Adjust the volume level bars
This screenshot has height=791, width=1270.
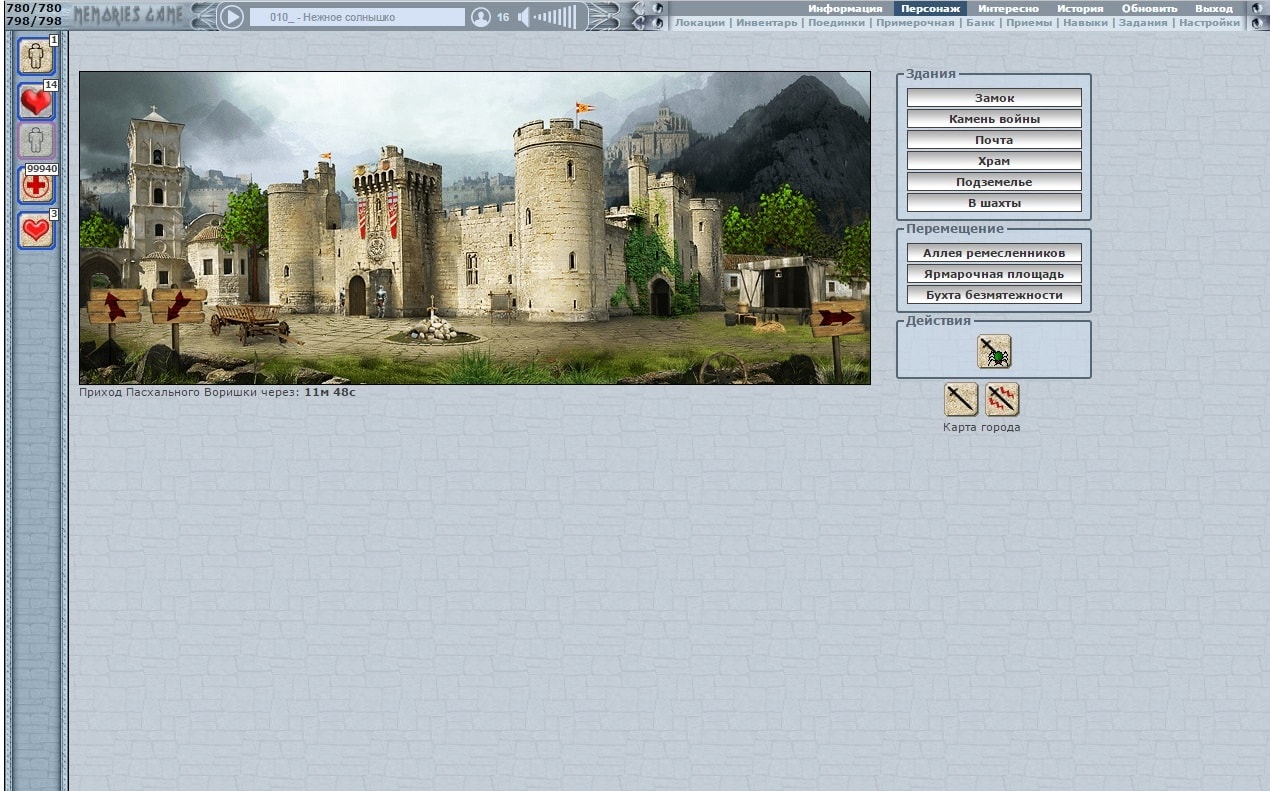coord(555,17)
